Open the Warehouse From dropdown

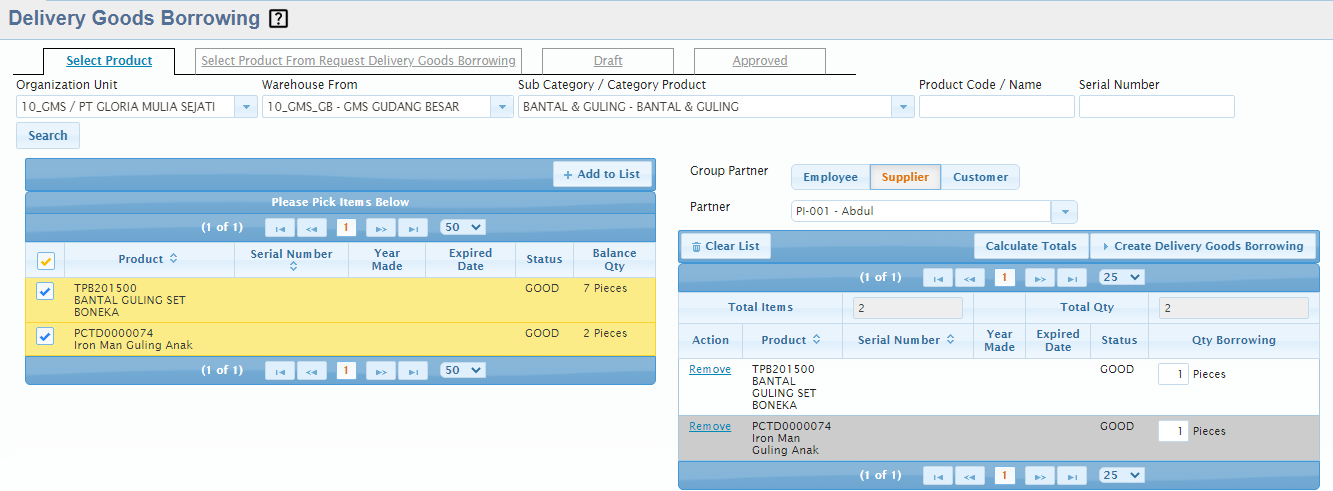point(502,106)
